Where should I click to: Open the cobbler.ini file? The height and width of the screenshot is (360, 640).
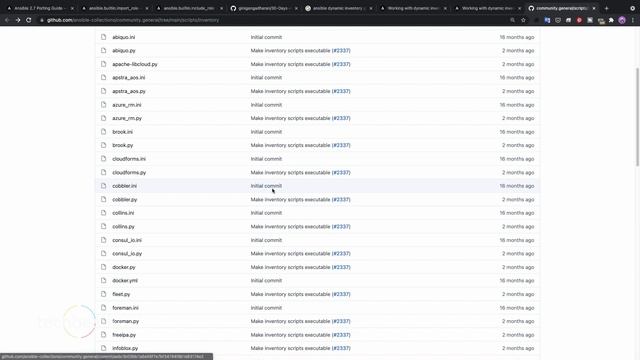(124, 186)
